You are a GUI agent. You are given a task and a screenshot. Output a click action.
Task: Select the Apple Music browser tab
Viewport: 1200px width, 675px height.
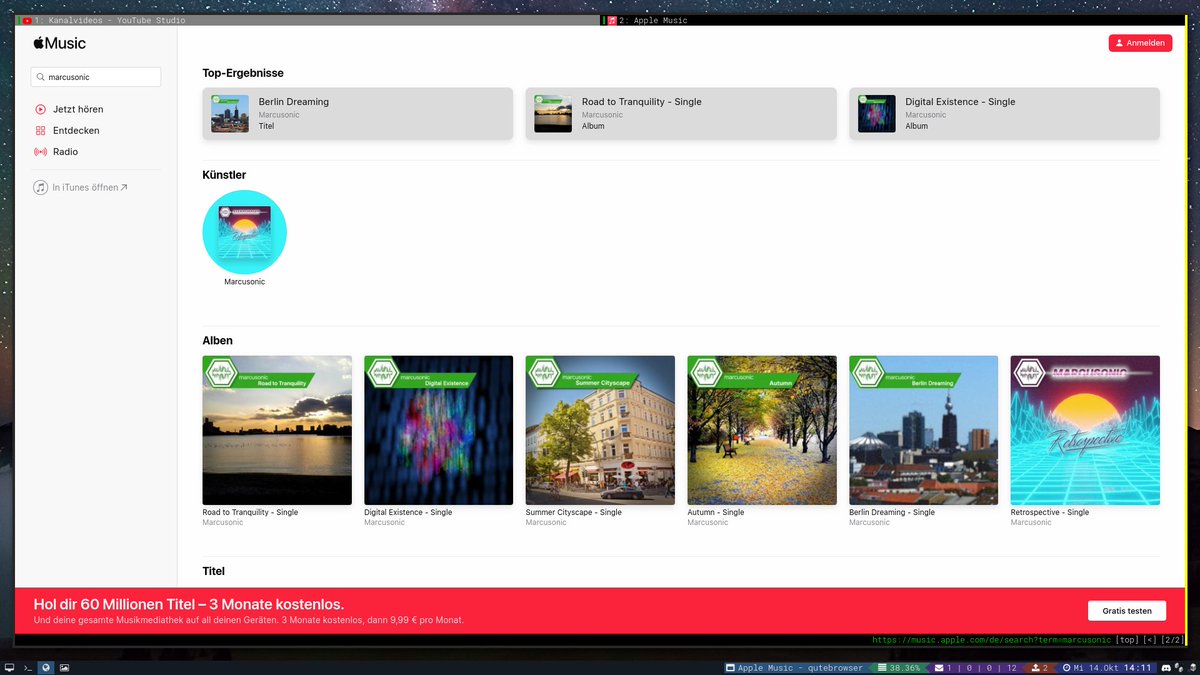(x=895, y=20)
